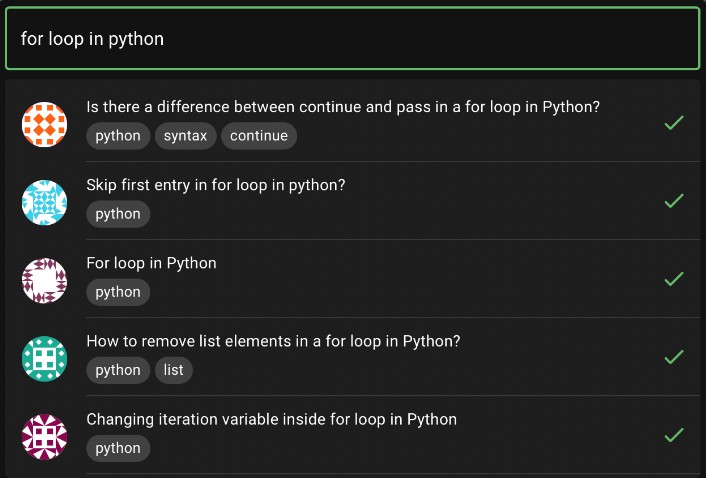
Task: Click the light blue identicon avatar
Action: [44, 202]
